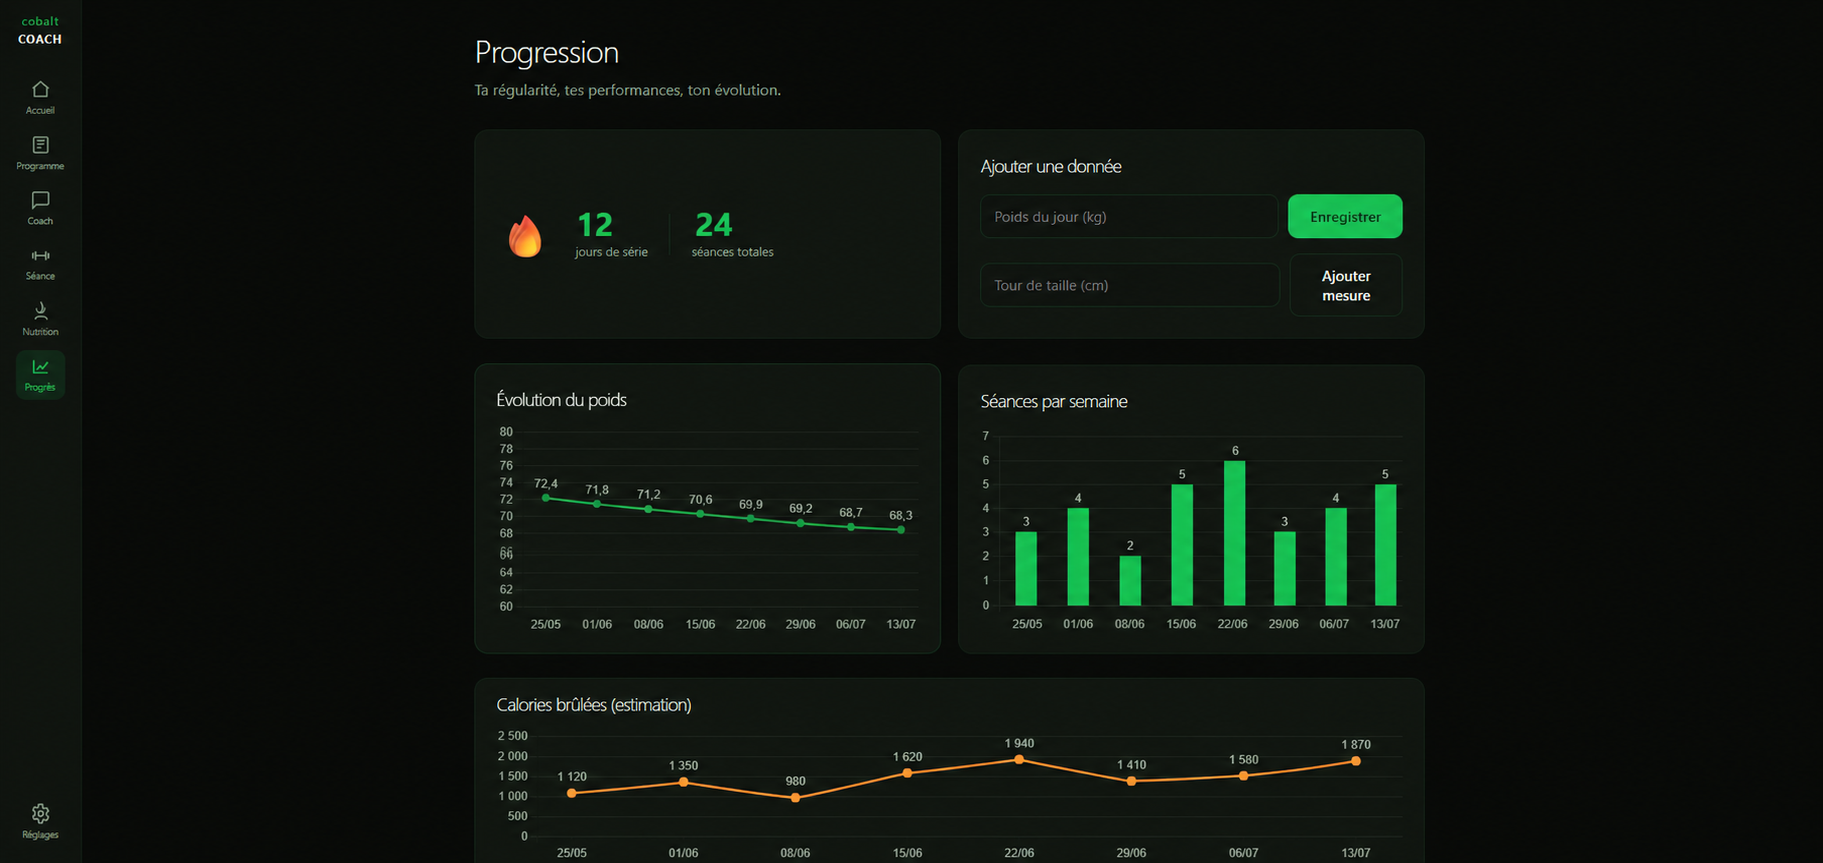Click the Séances par semaine chart title
1823x863 pixels.
coord(1053,401)
